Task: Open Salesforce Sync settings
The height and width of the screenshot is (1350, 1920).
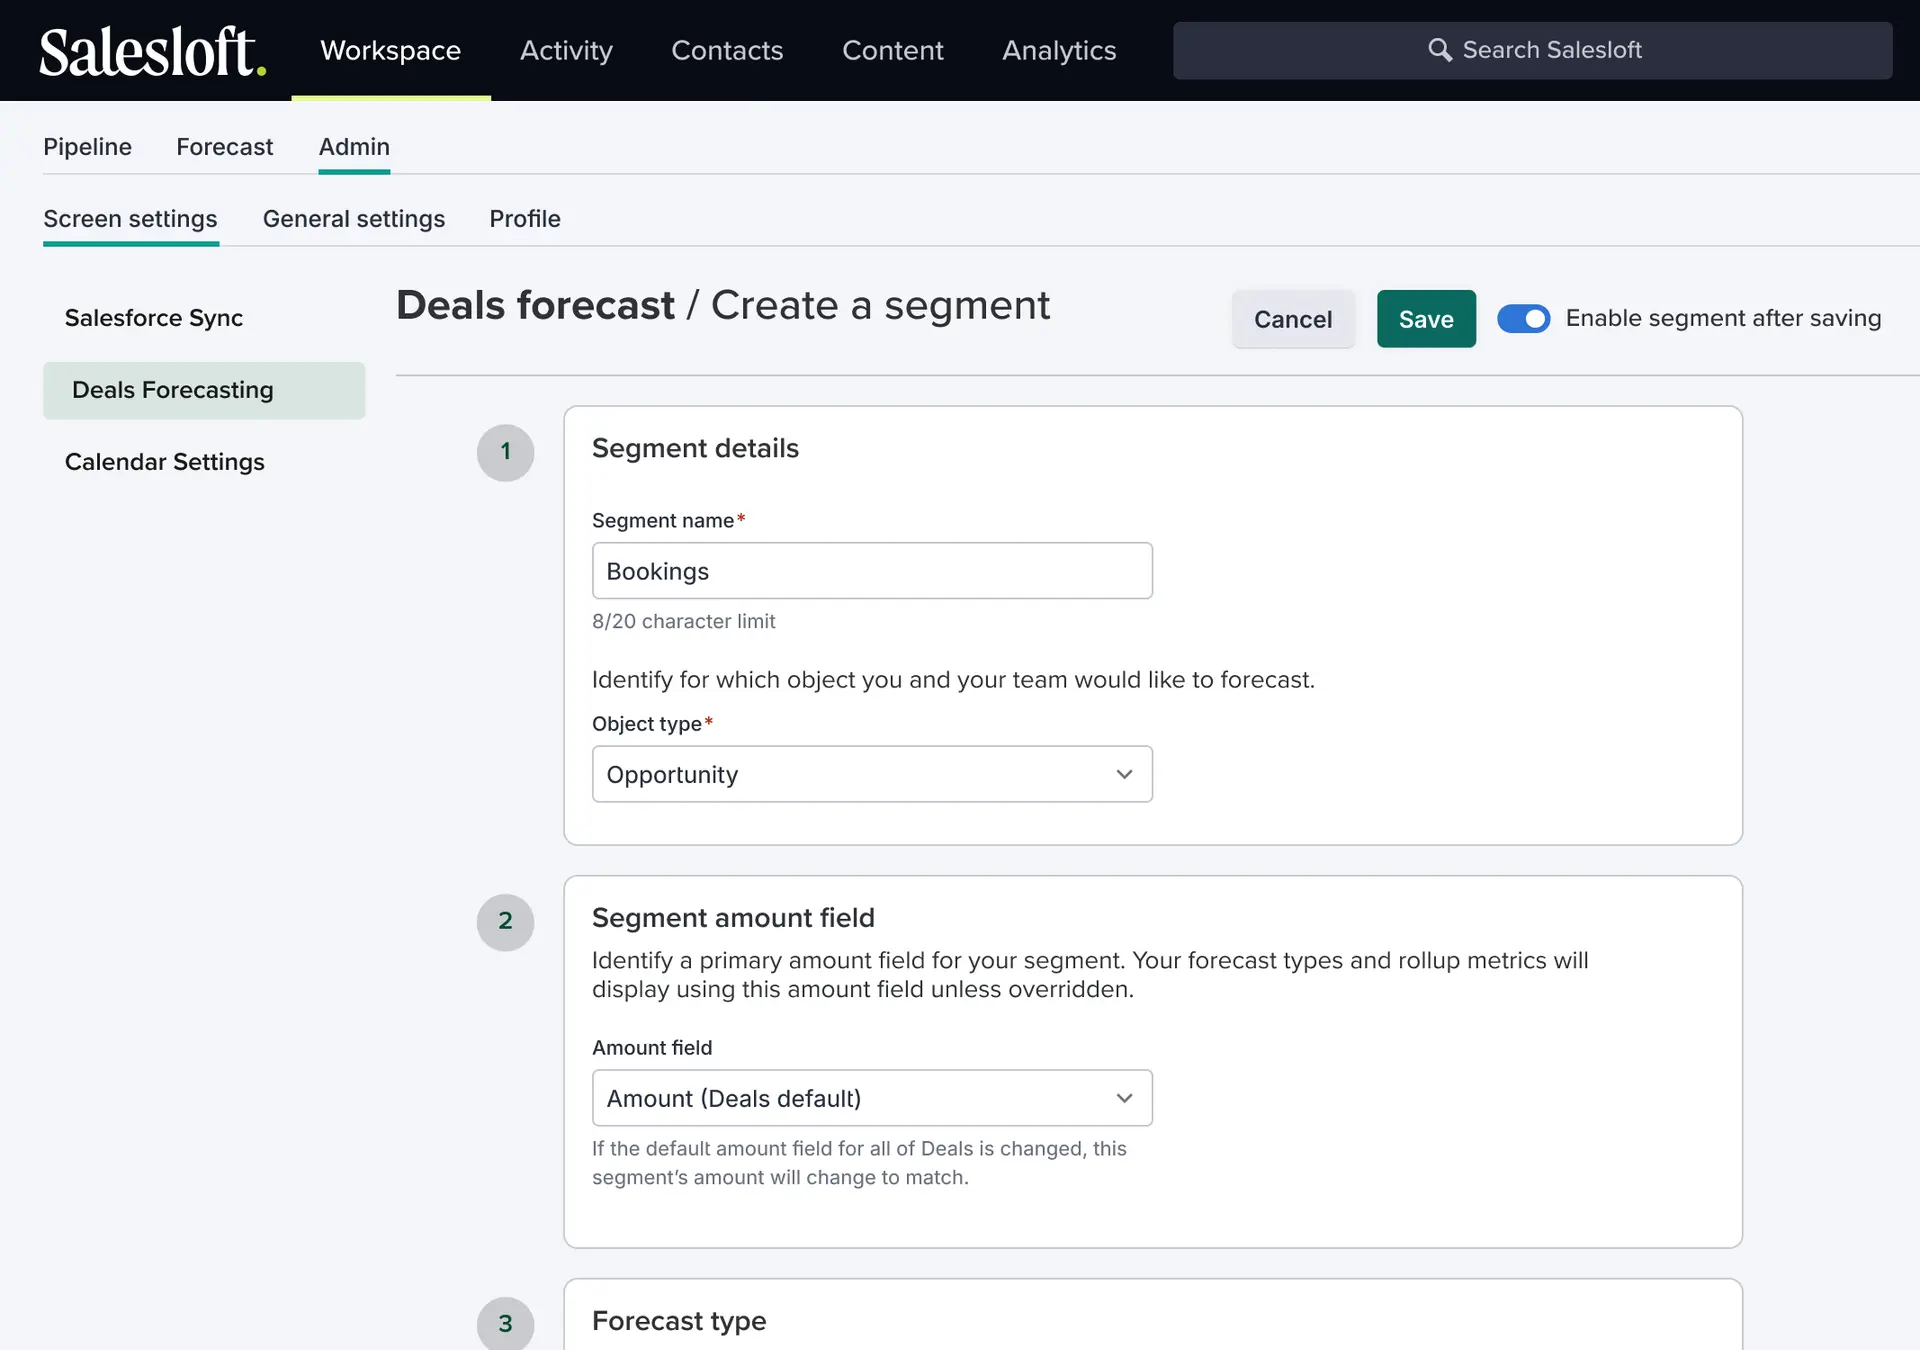Action: (154, 318)
